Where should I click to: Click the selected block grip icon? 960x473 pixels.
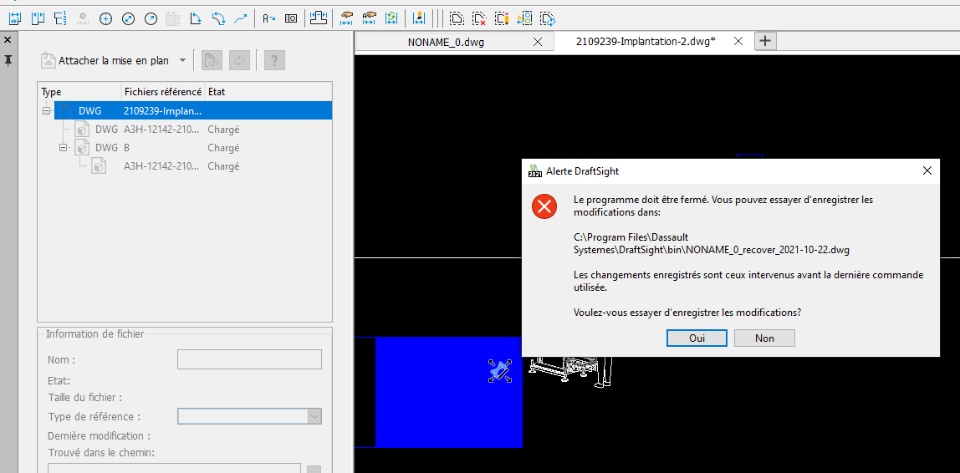pyautogui.click(x=500, y=371)
